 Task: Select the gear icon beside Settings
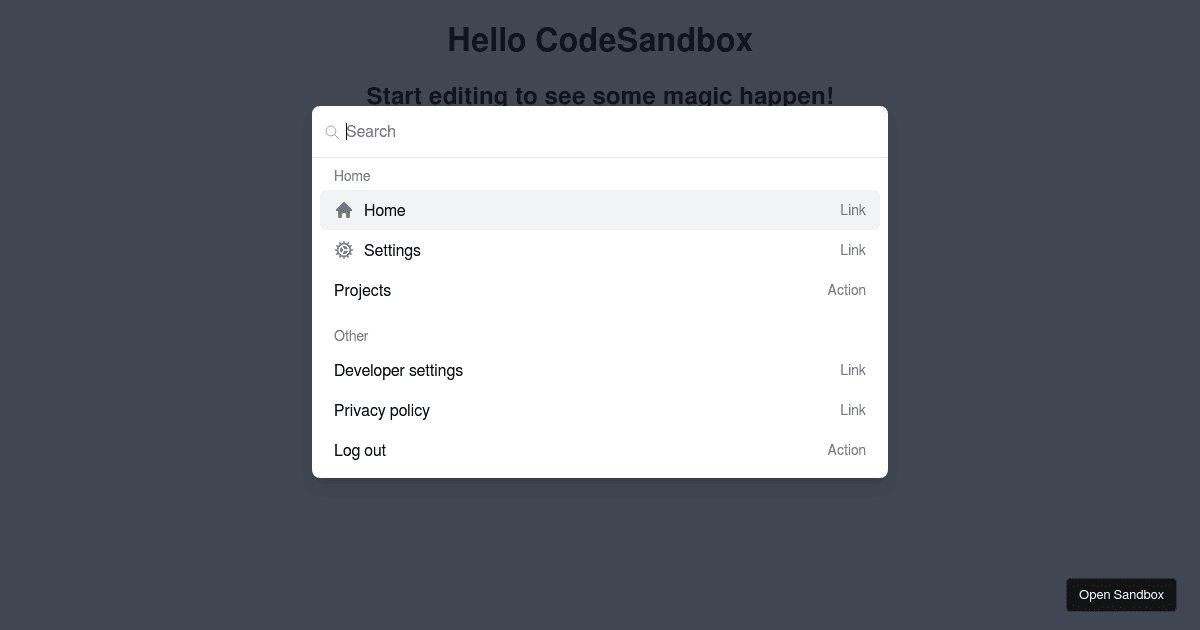pos(344,250)
